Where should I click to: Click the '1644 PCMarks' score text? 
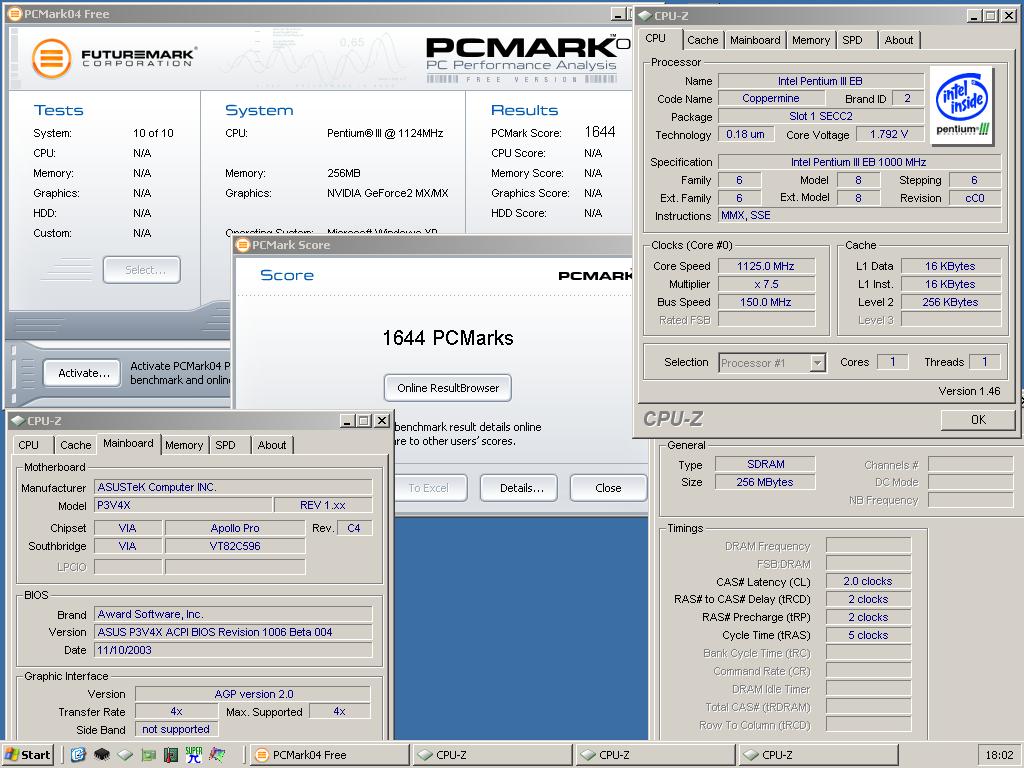click(448, 338)
